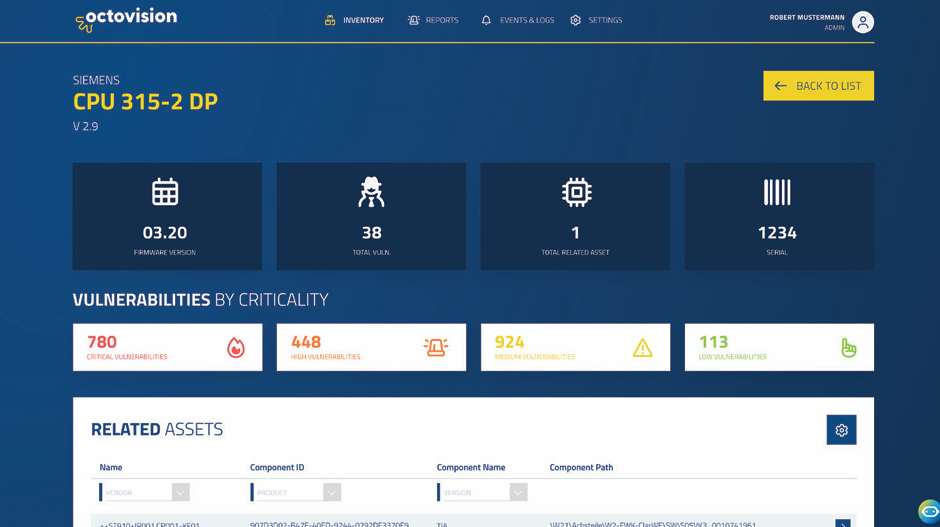Sort by Component Name column header
940x527 pixels.
click(x=471, y=468)
